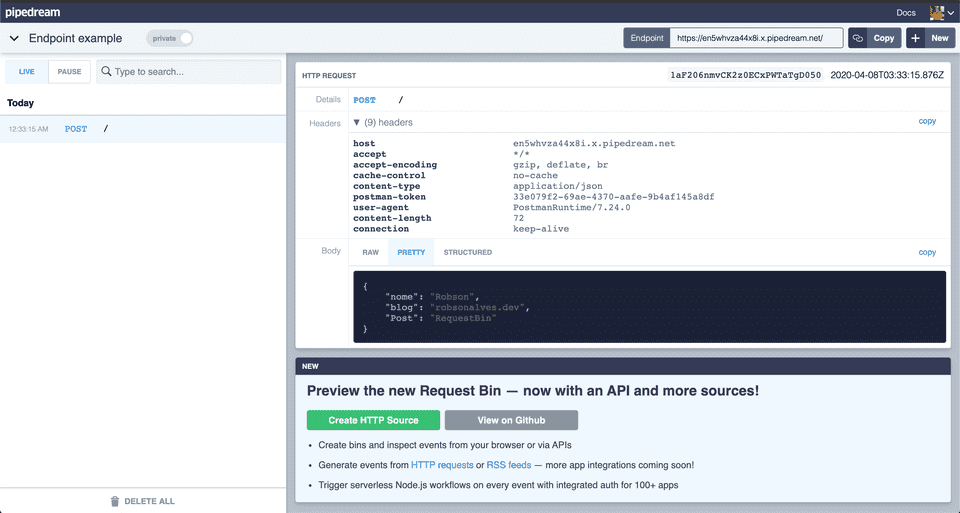Click the "RequestBin" value in JSON body
960x513 pixels.
[463, 318]
